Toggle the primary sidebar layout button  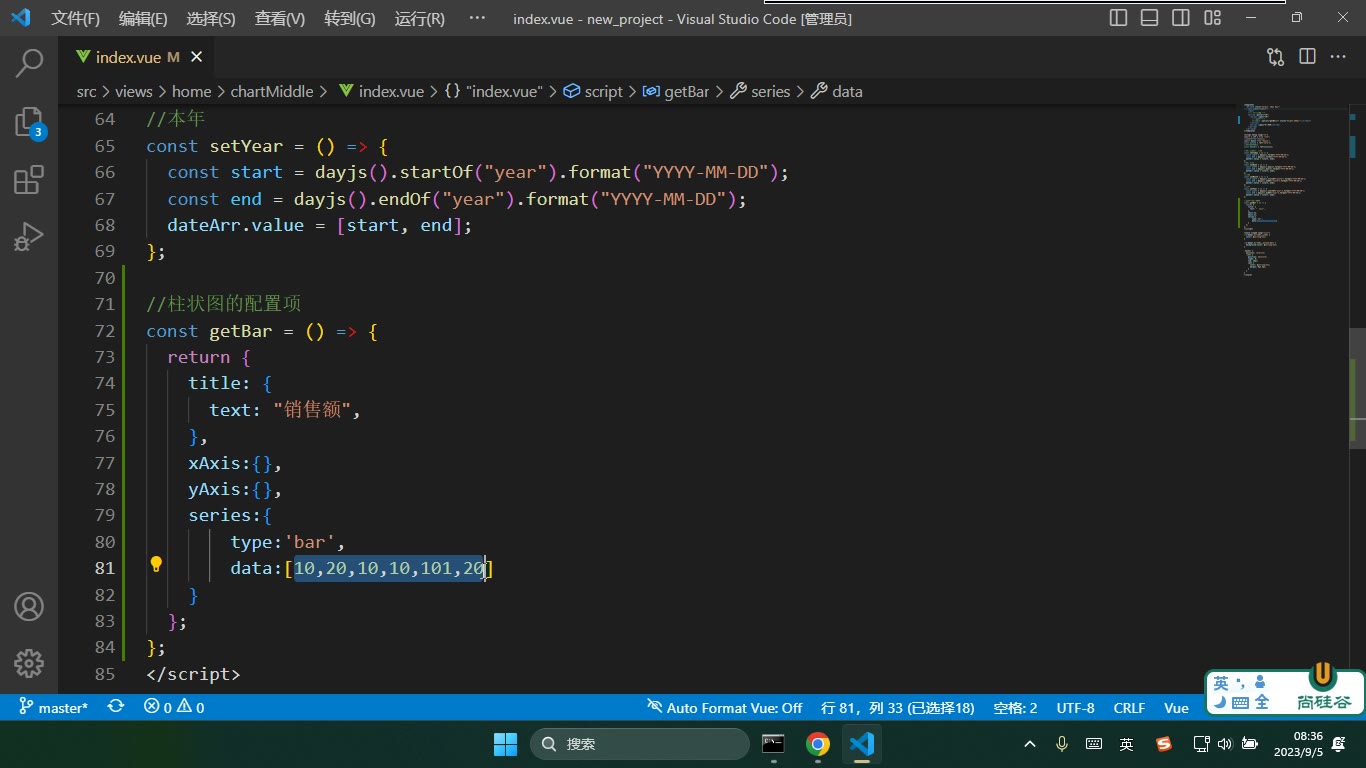click(1119, 18)
